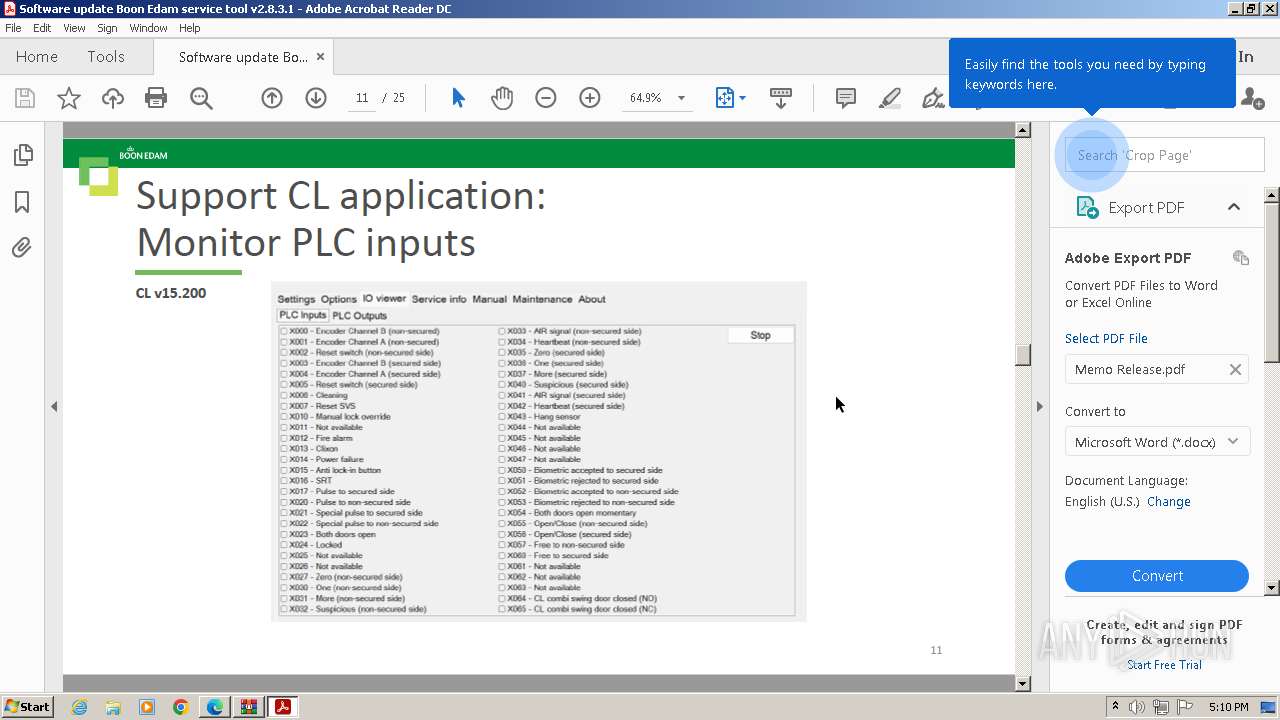Open the page thumbnails panel
Screen dimensions: 1280x720
(x=22, y=155)
